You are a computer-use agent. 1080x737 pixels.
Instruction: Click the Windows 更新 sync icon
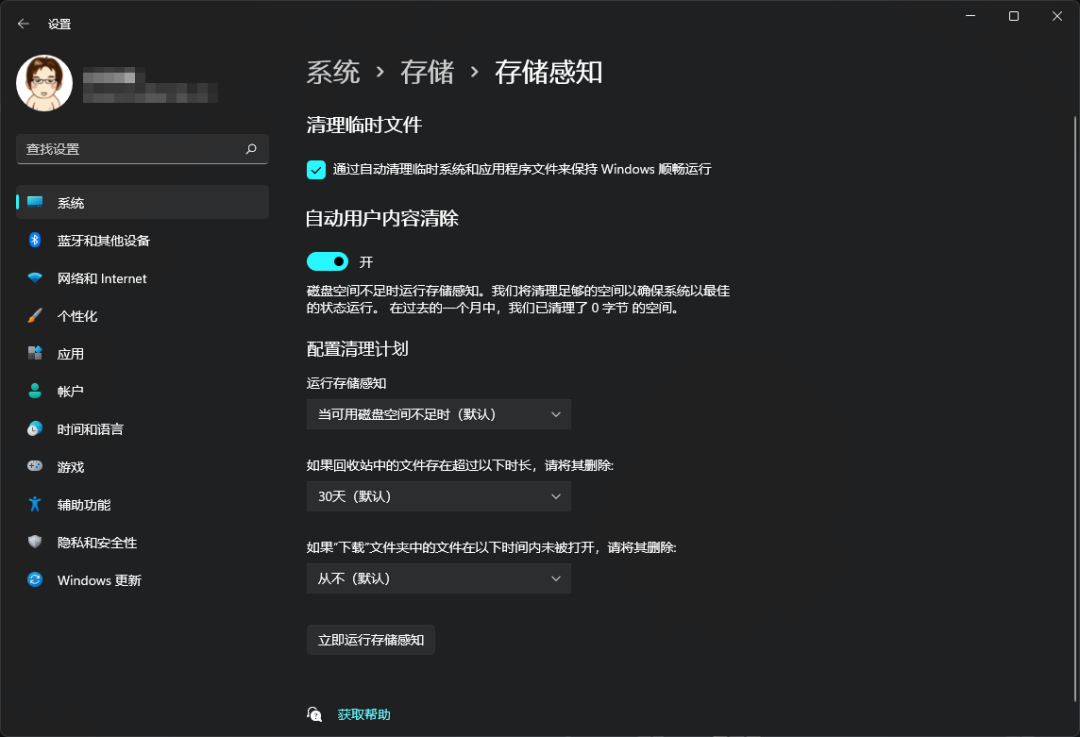(x=35, y=580)
